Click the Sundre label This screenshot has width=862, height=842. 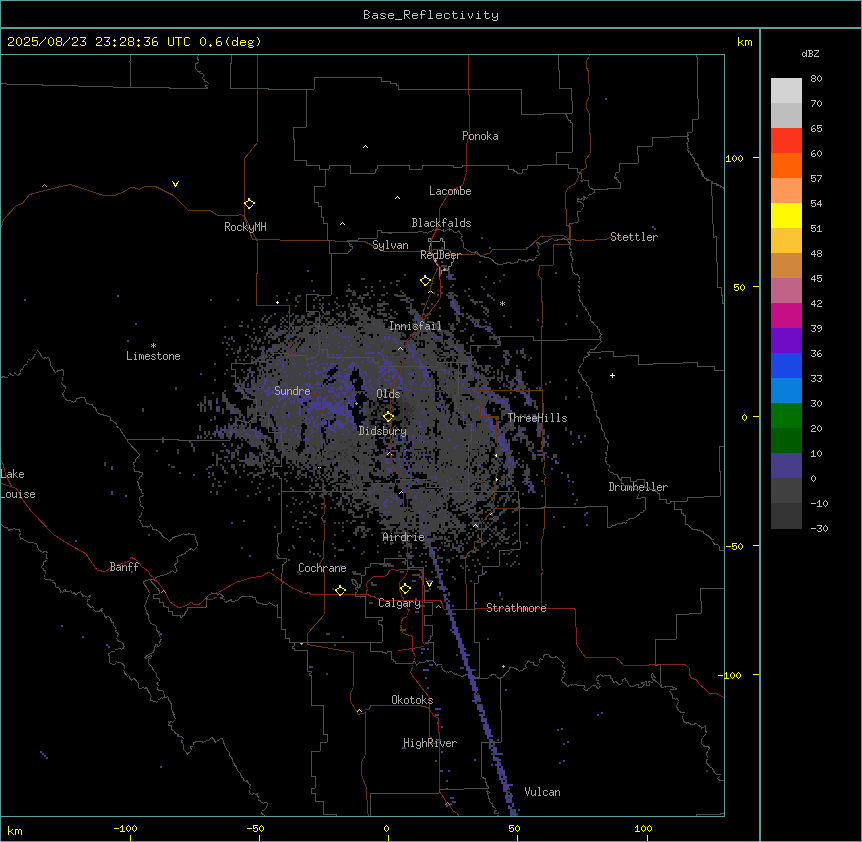(x=292, y=391)
